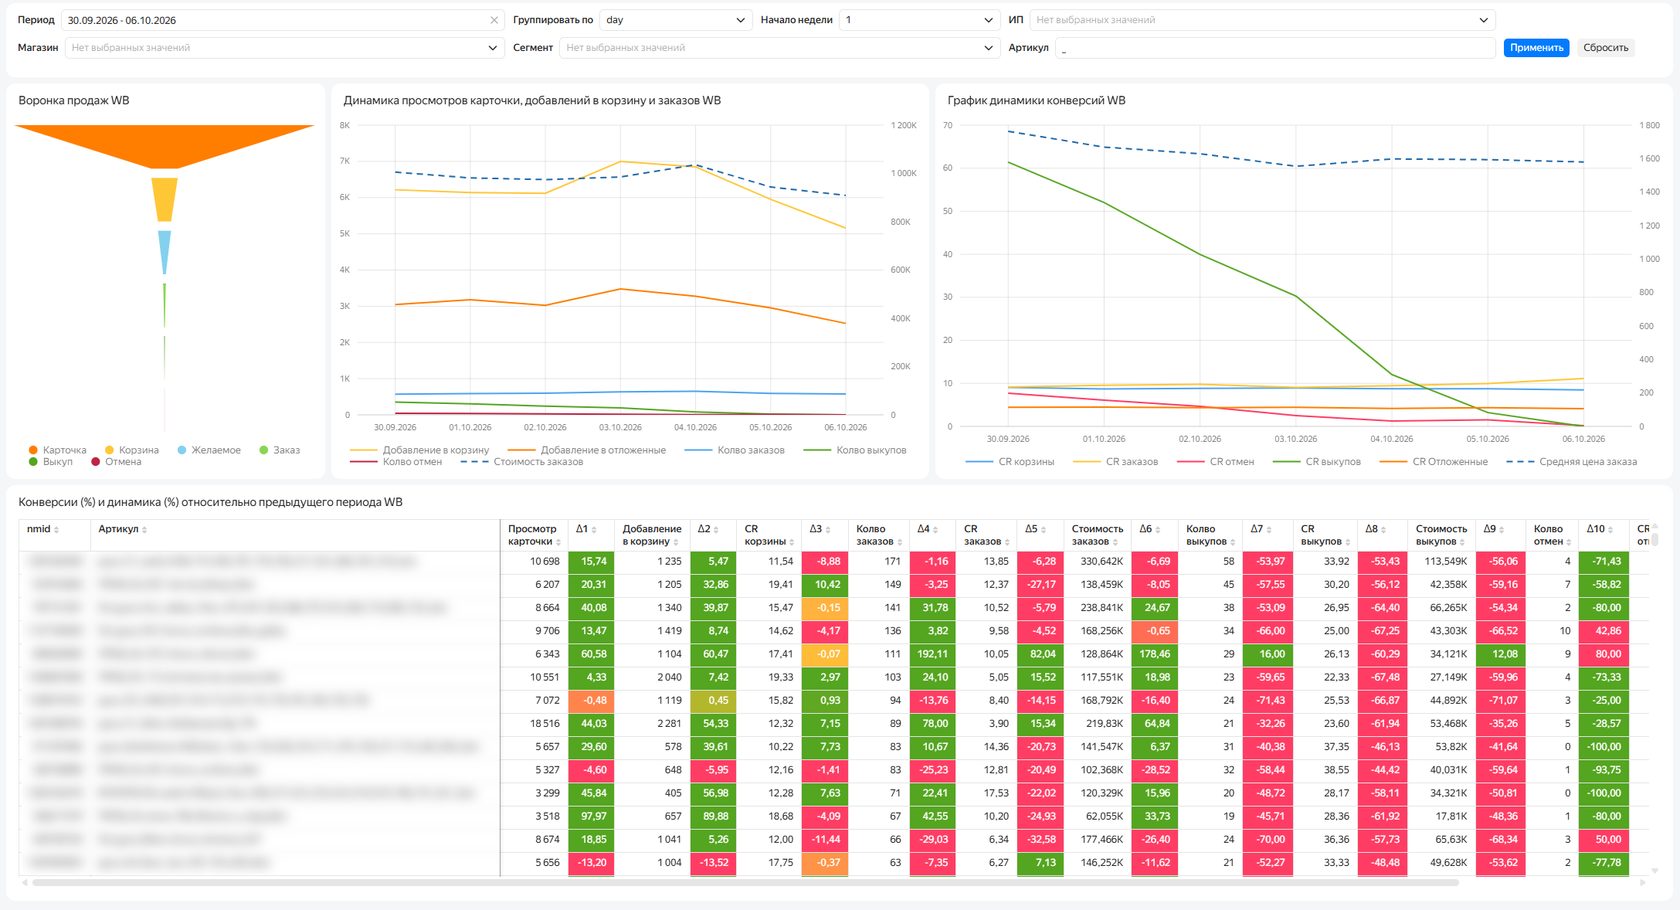The height and width of the screenshot is (910, 1680).
Task: Click the Сбросить button
Action: (x=1605, y=48)
